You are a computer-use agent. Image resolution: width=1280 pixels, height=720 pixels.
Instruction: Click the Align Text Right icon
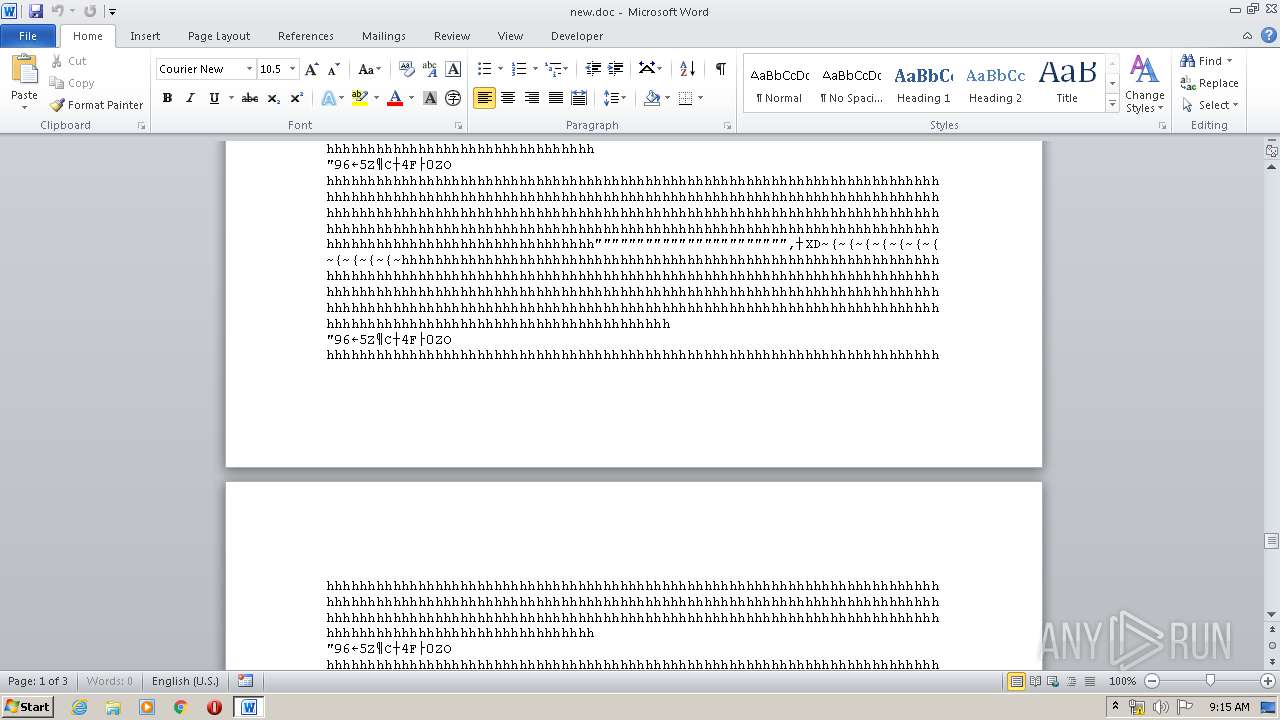(532, 98)
